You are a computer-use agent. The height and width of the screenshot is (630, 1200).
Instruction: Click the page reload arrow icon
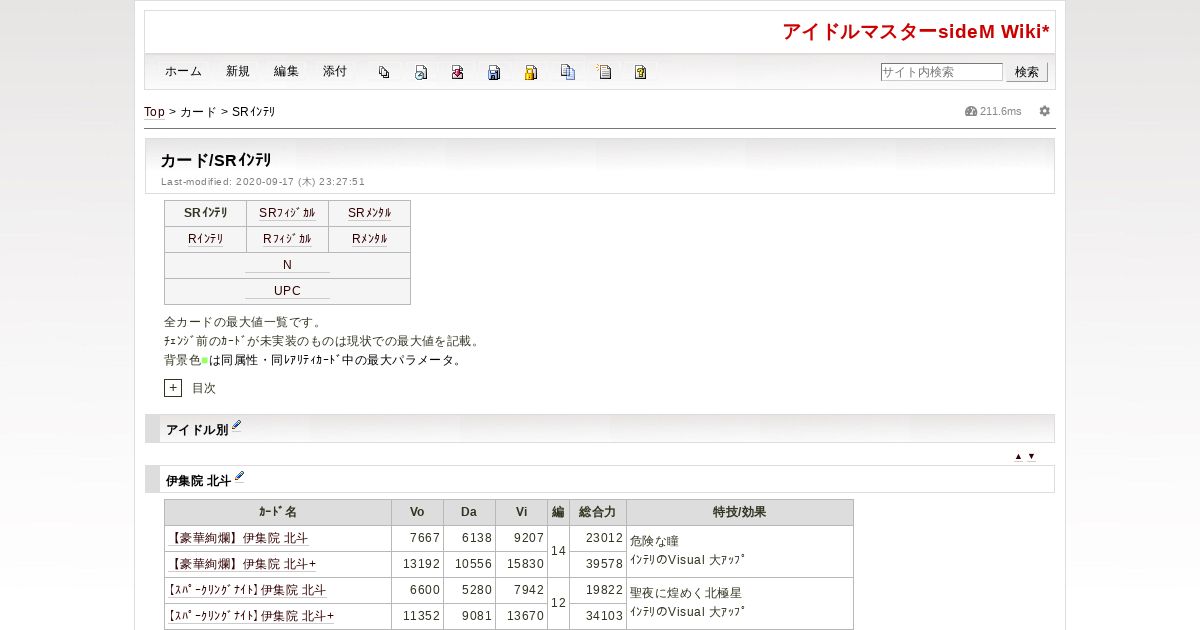421,72
